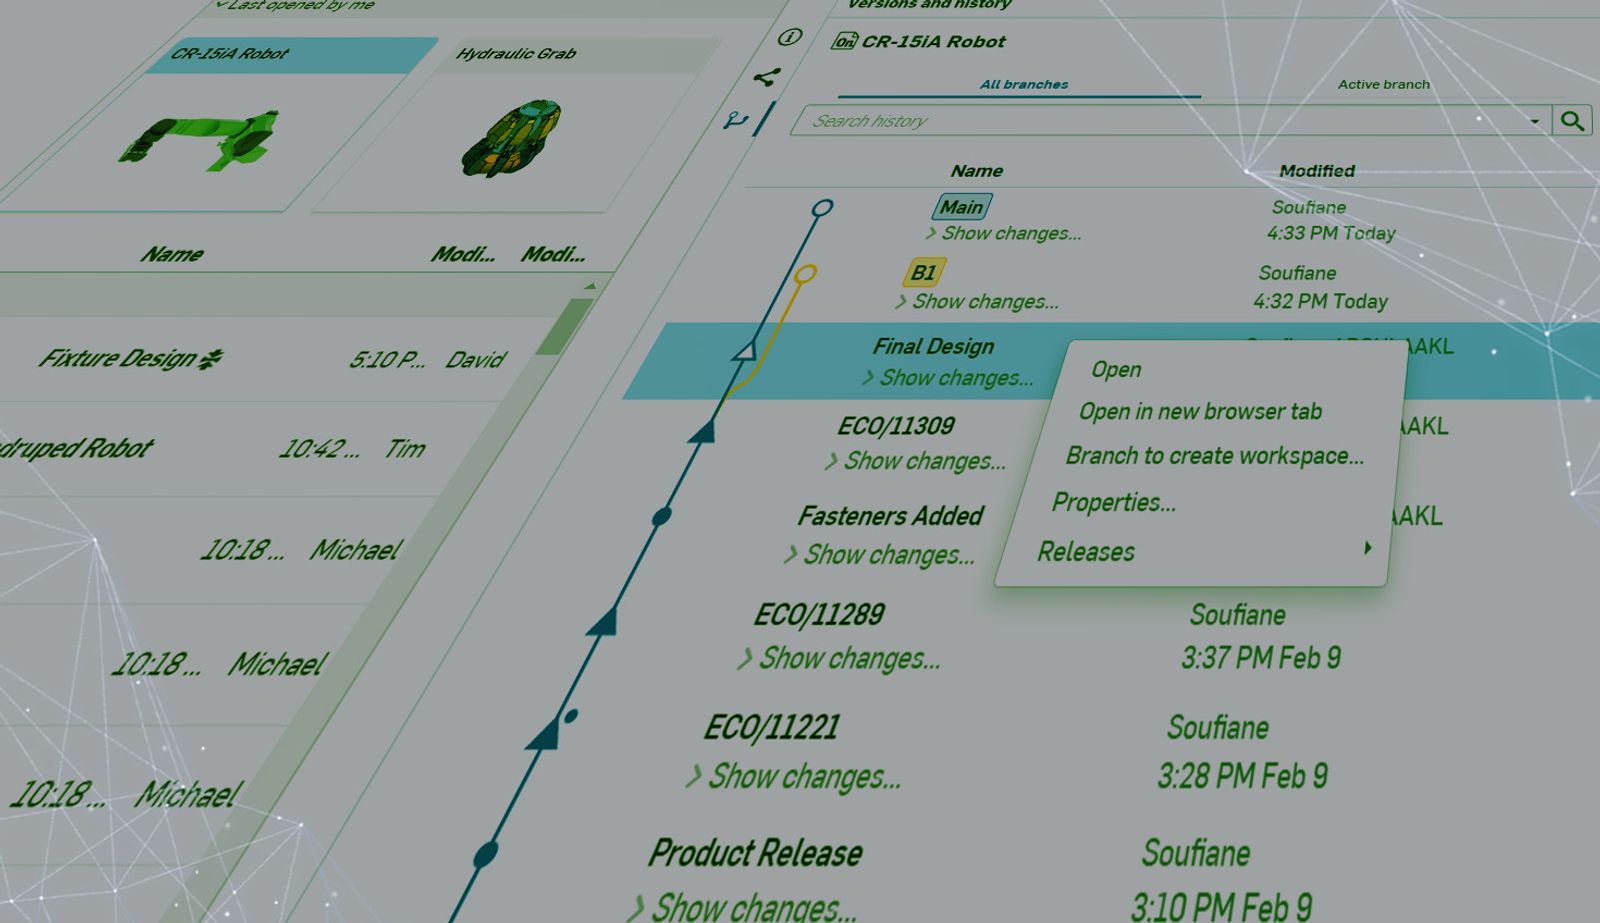Viewport: 1600px width, 923px height.
Task: Open the search history dropdown arrow
Action: [1534, 121]
